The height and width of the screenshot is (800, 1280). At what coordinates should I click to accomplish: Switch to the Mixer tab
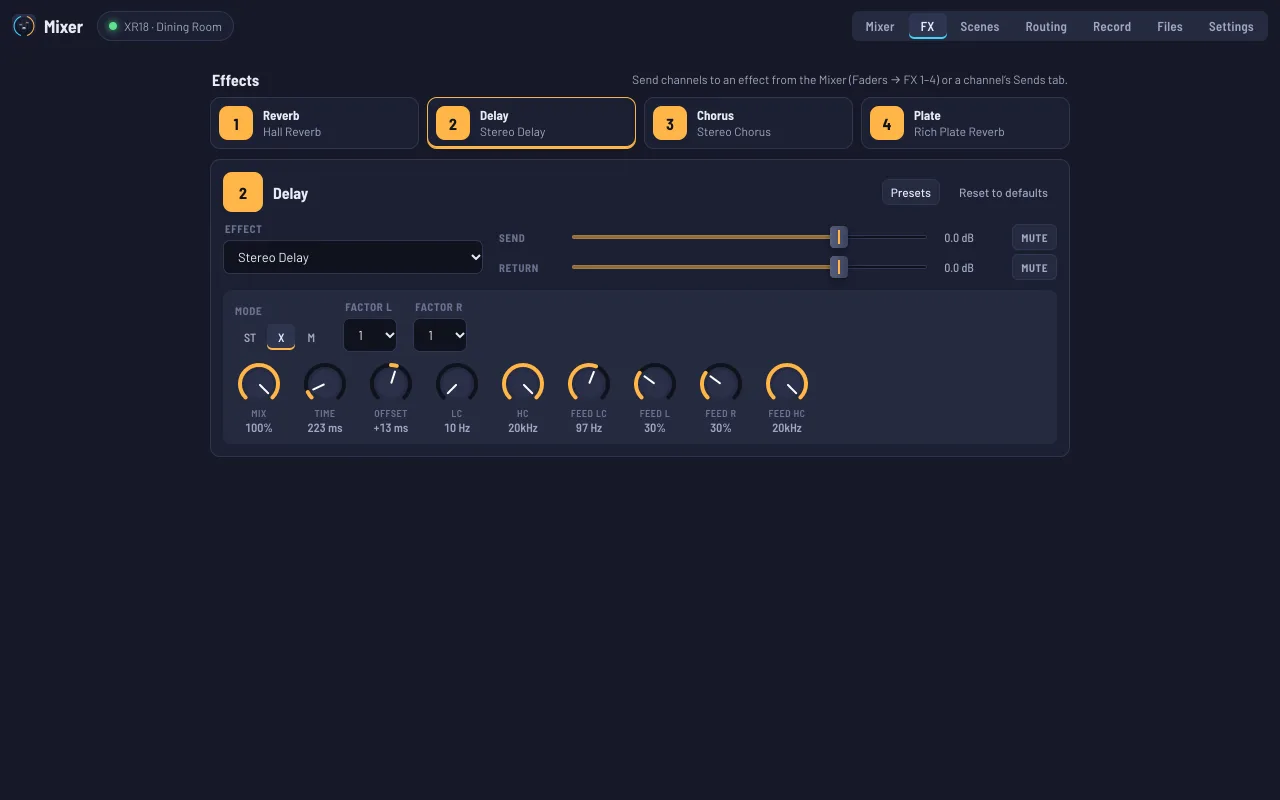[x=880, y=27]
